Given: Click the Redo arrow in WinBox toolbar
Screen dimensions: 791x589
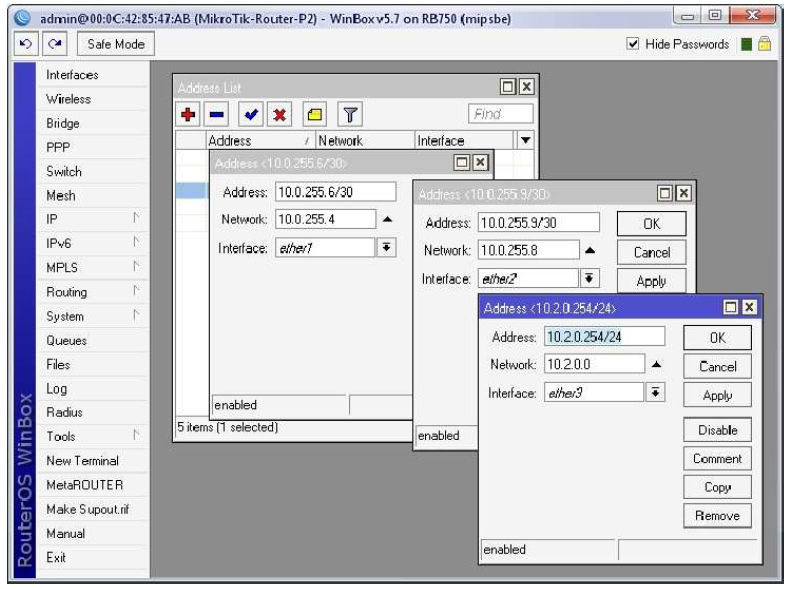Looking at the screenshot, I should pyautogui.click(x=55, y=44).
